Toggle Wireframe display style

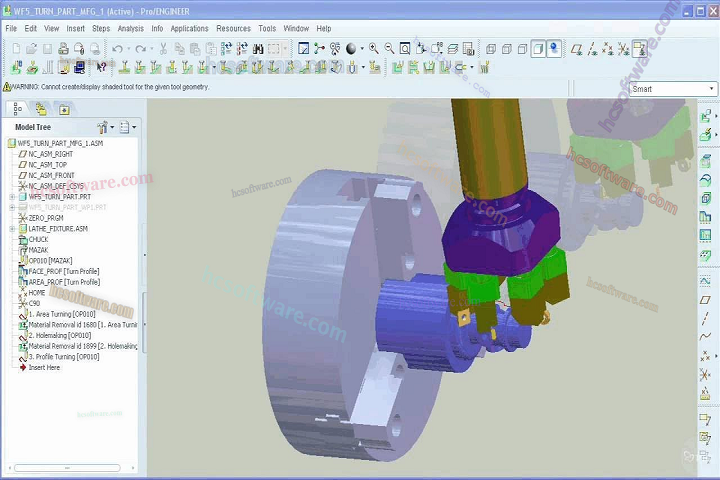[491, 49]
